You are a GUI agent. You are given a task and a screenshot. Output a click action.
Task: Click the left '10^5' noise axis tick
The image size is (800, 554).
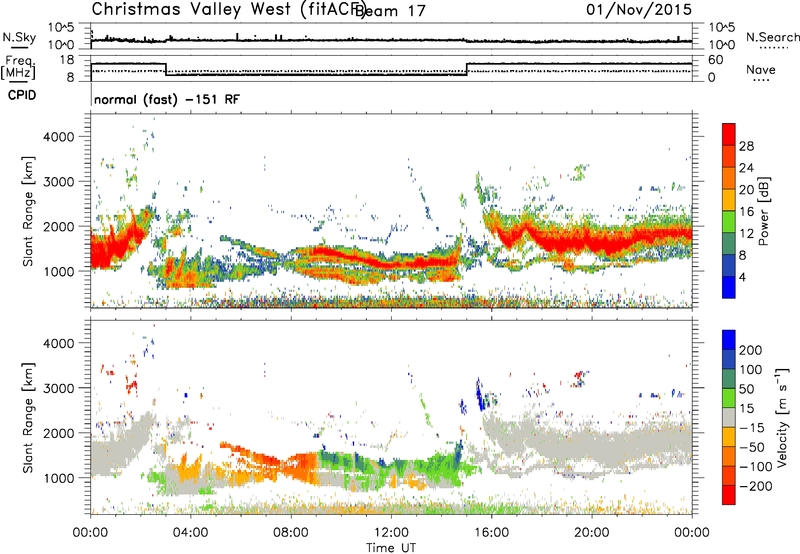(x=61, y=27)
